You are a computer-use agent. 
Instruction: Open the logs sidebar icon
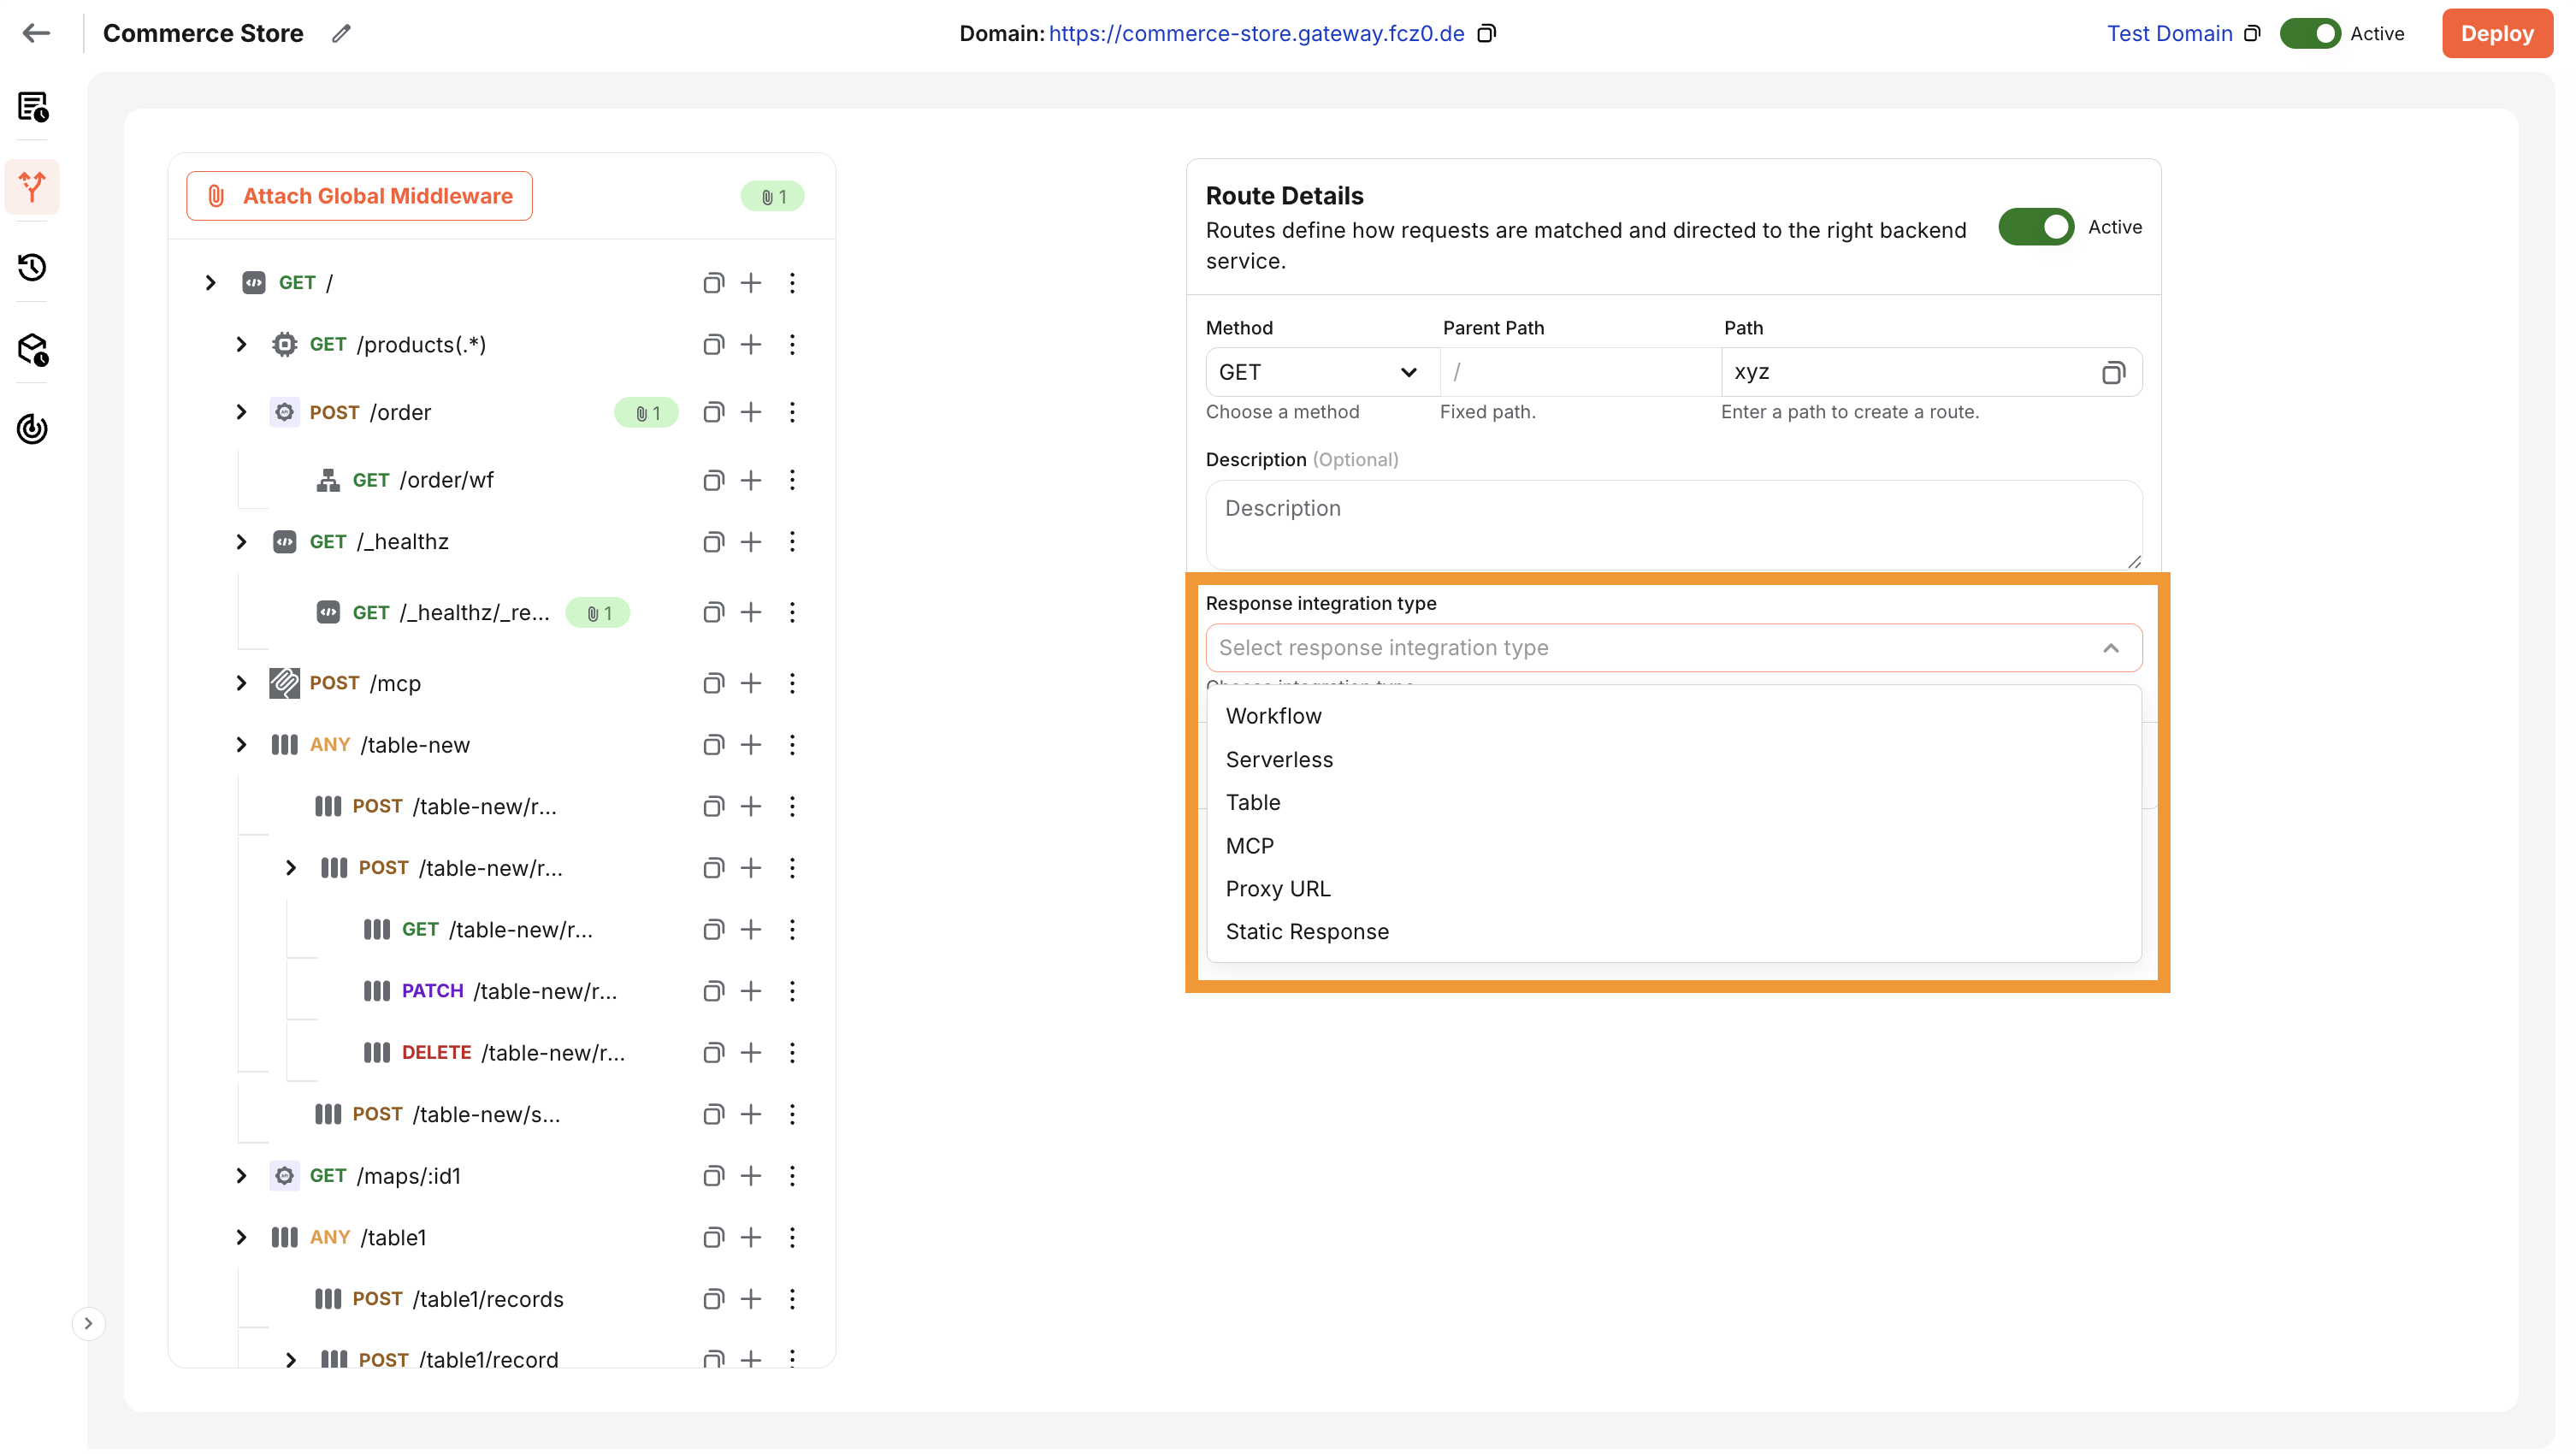33,106
